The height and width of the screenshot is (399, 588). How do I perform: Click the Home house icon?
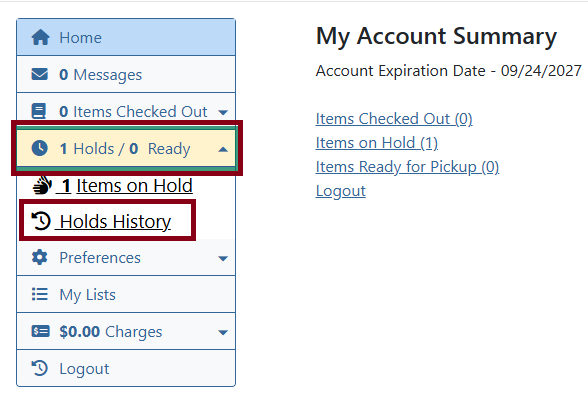(40, 38)
